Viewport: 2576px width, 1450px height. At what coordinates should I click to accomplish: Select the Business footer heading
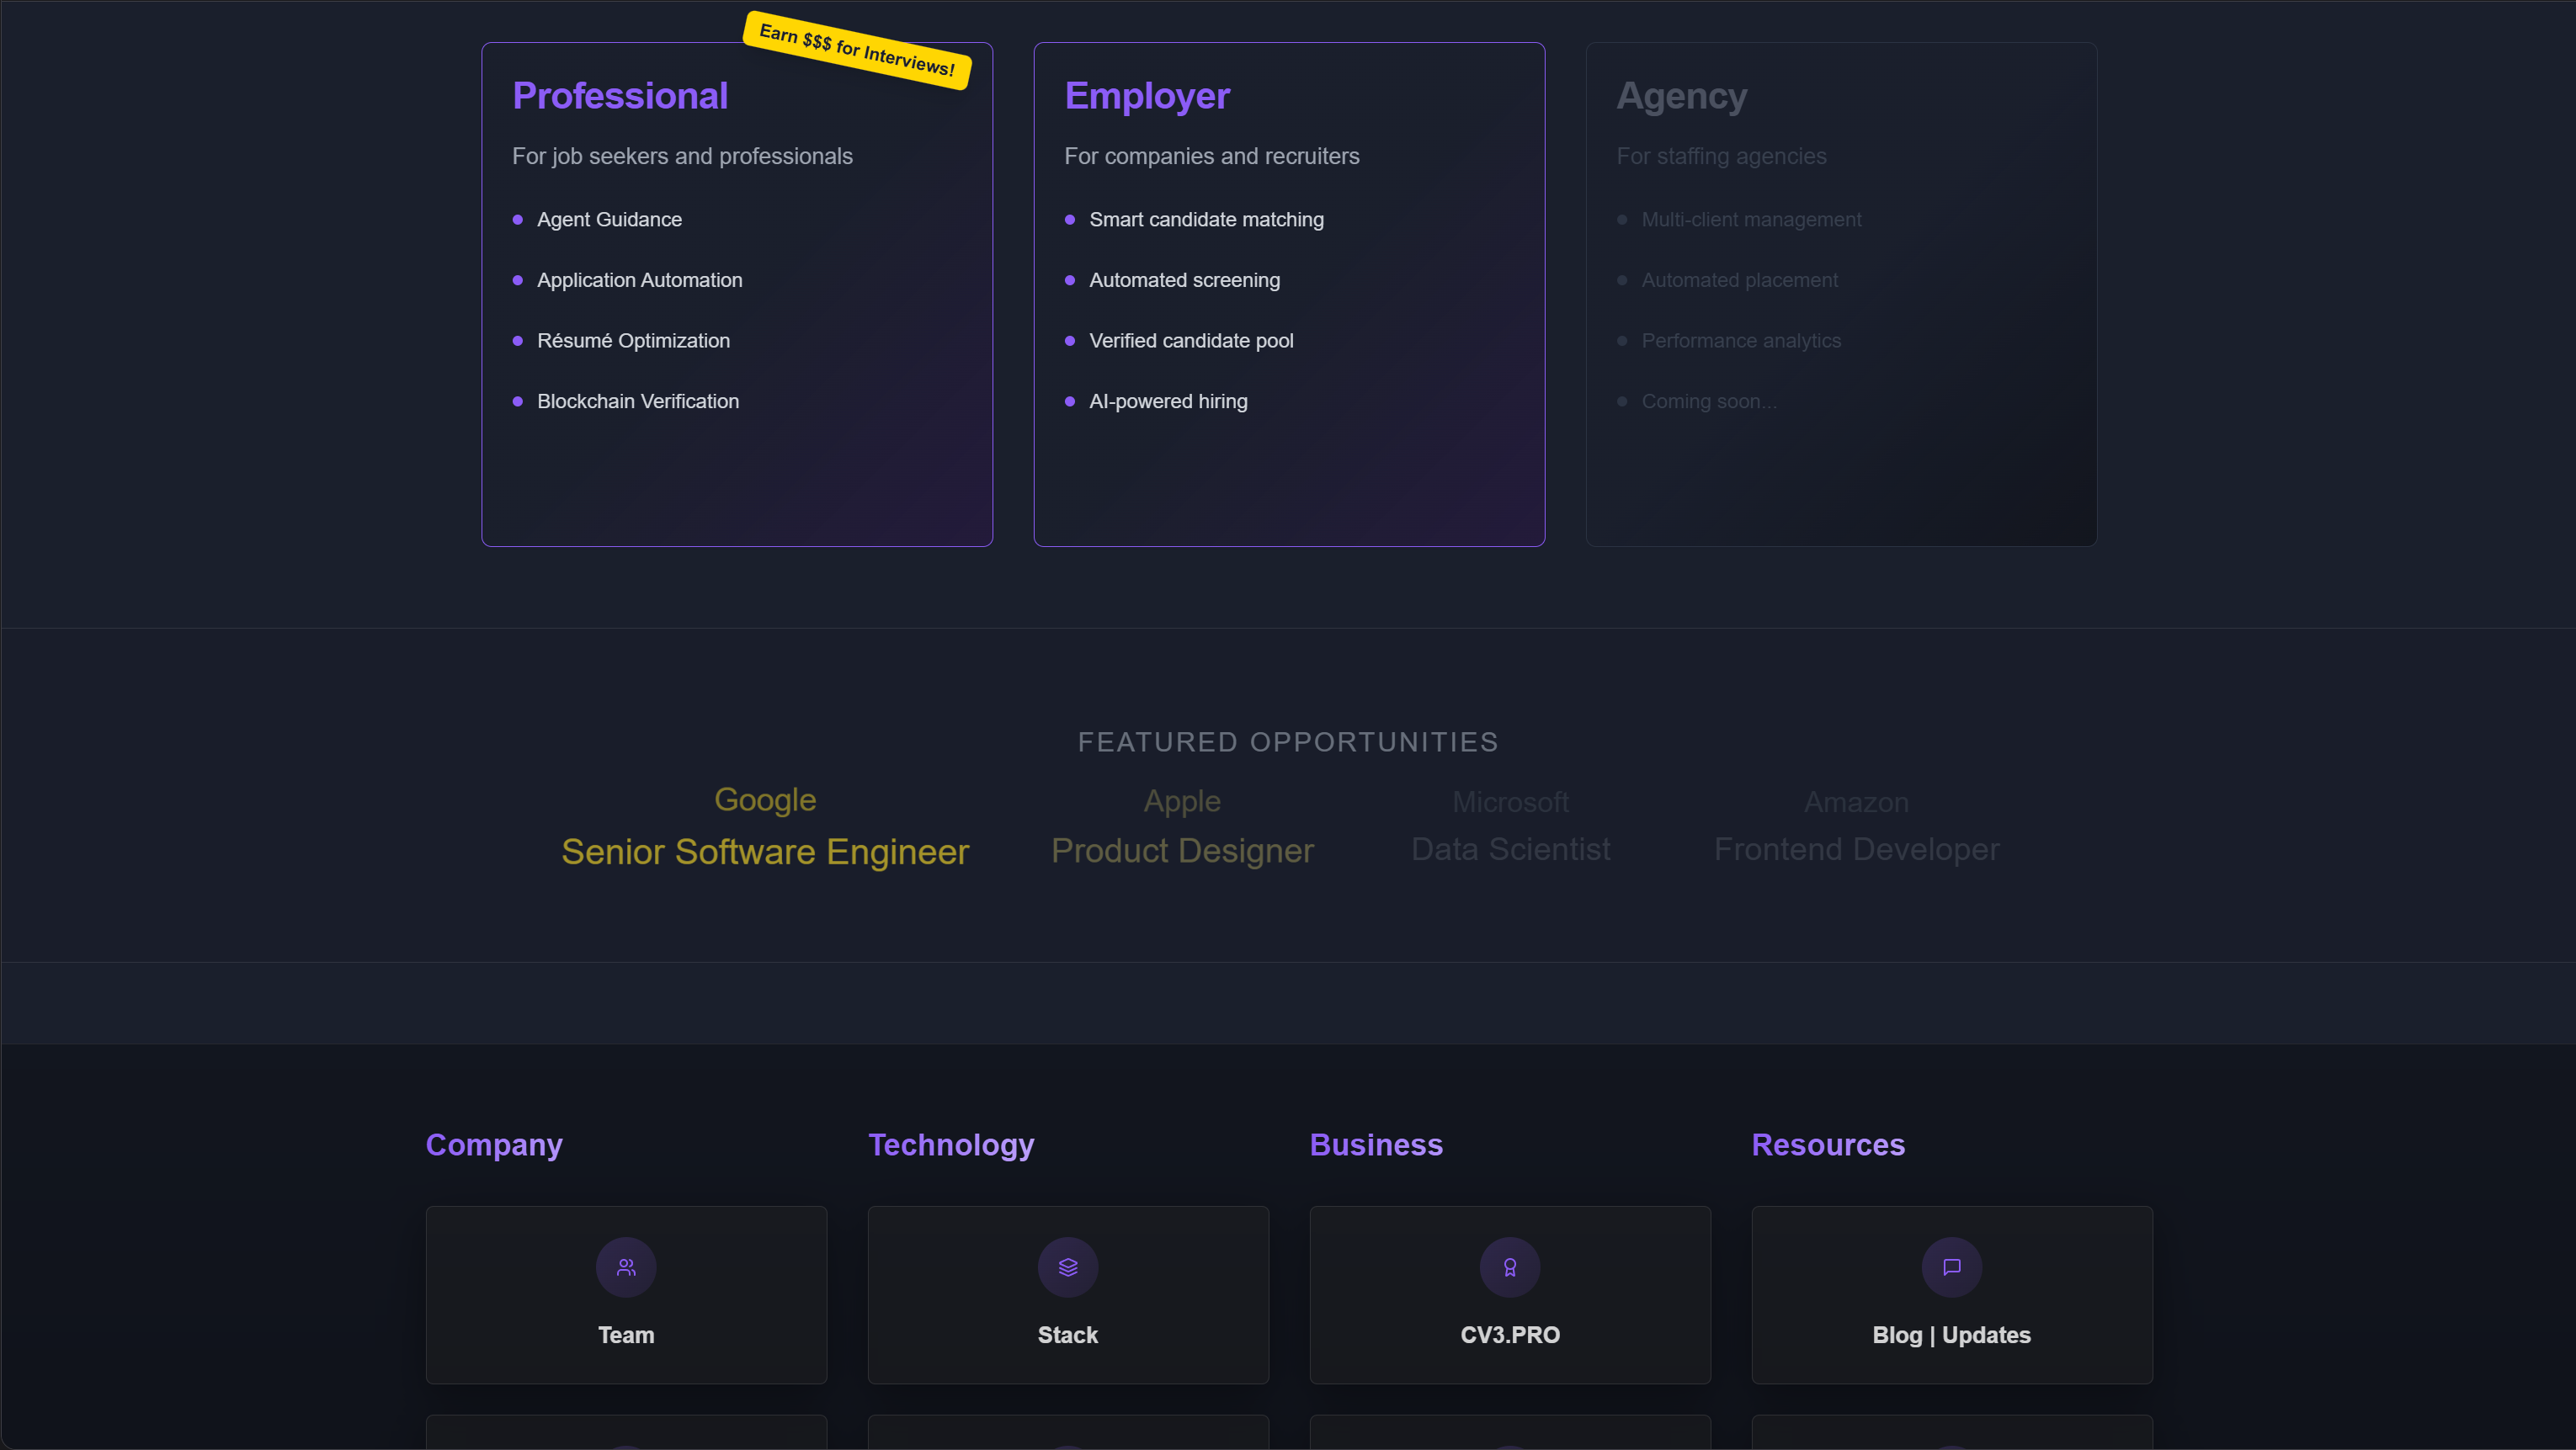tap(1376, 1145)
